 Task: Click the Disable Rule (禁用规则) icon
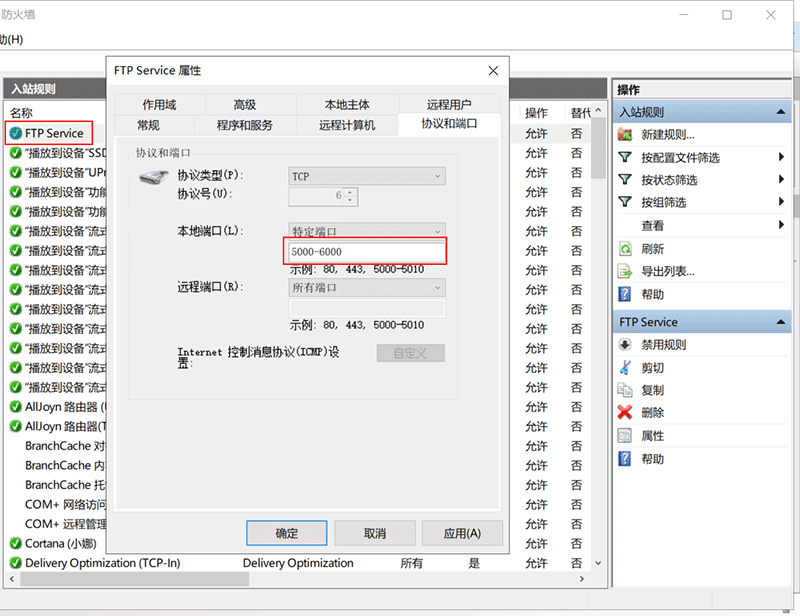(624, 344)
